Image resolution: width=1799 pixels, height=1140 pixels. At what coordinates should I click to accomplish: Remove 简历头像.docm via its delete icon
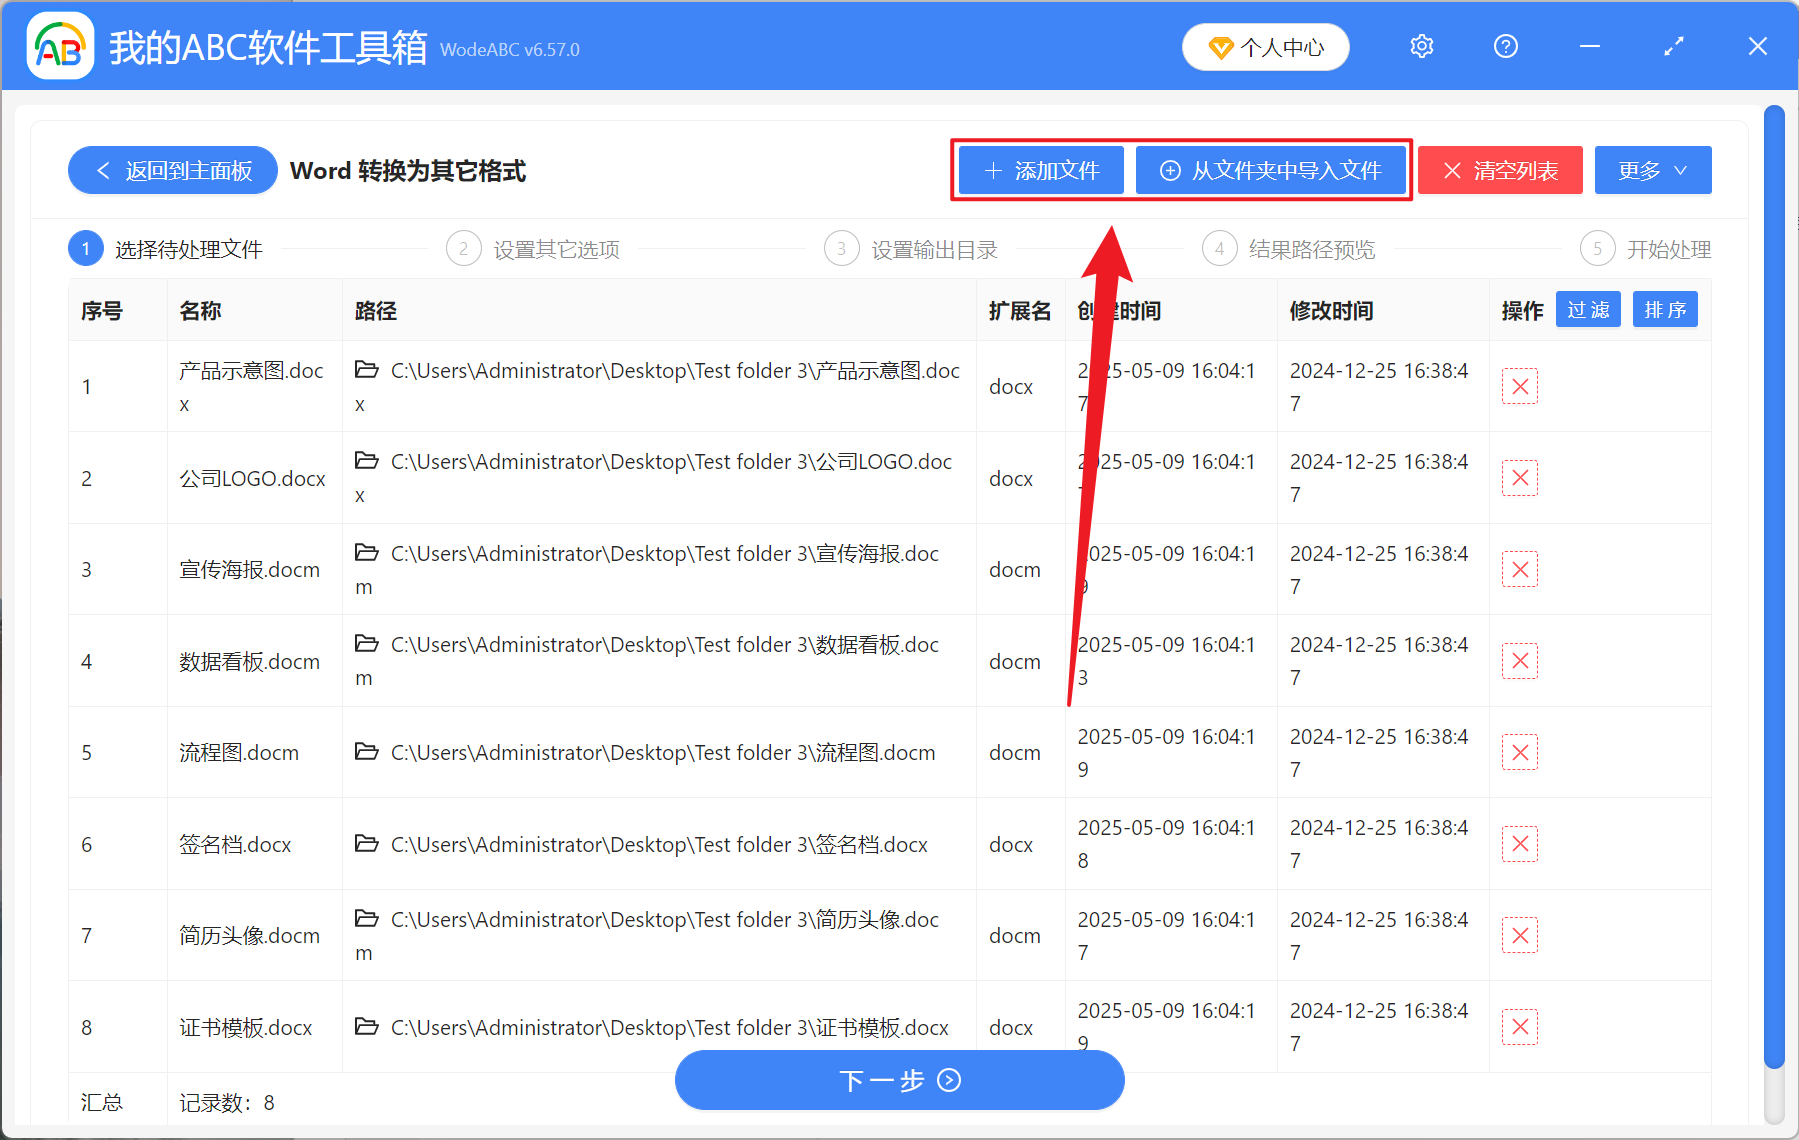1519,935
